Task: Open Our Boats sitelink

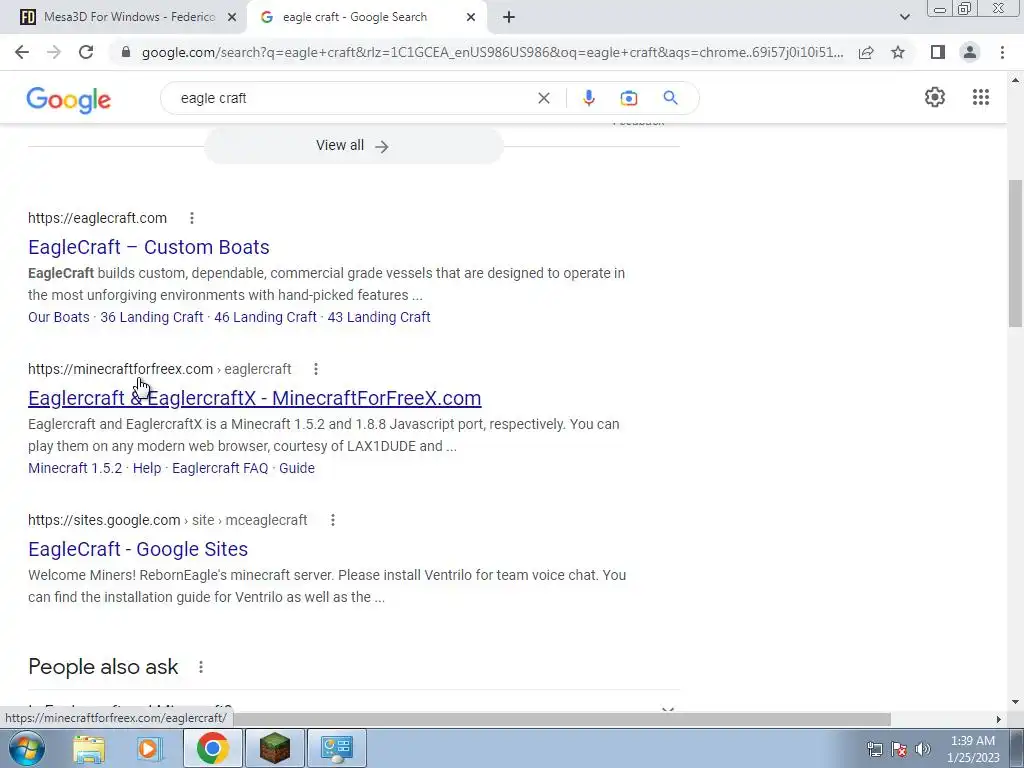Action: [59, 317]
